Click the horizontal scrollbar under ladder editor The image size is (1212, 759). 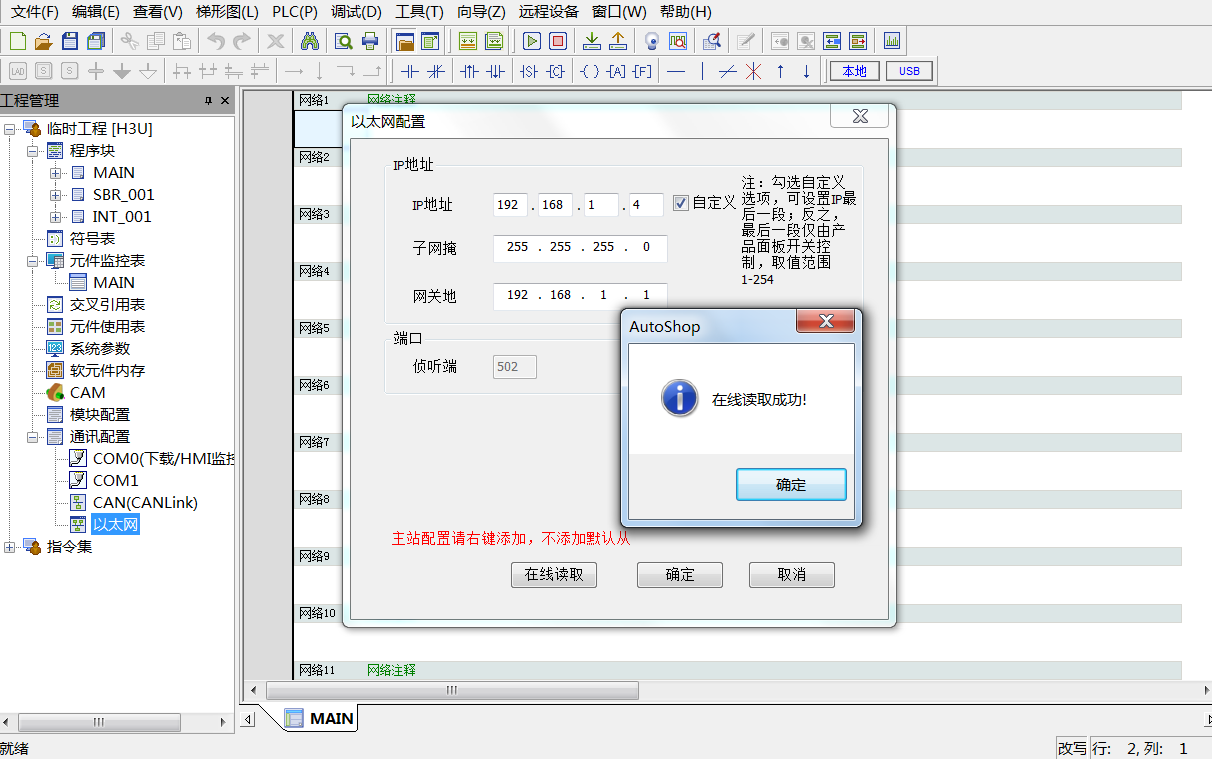coord(452,691)
